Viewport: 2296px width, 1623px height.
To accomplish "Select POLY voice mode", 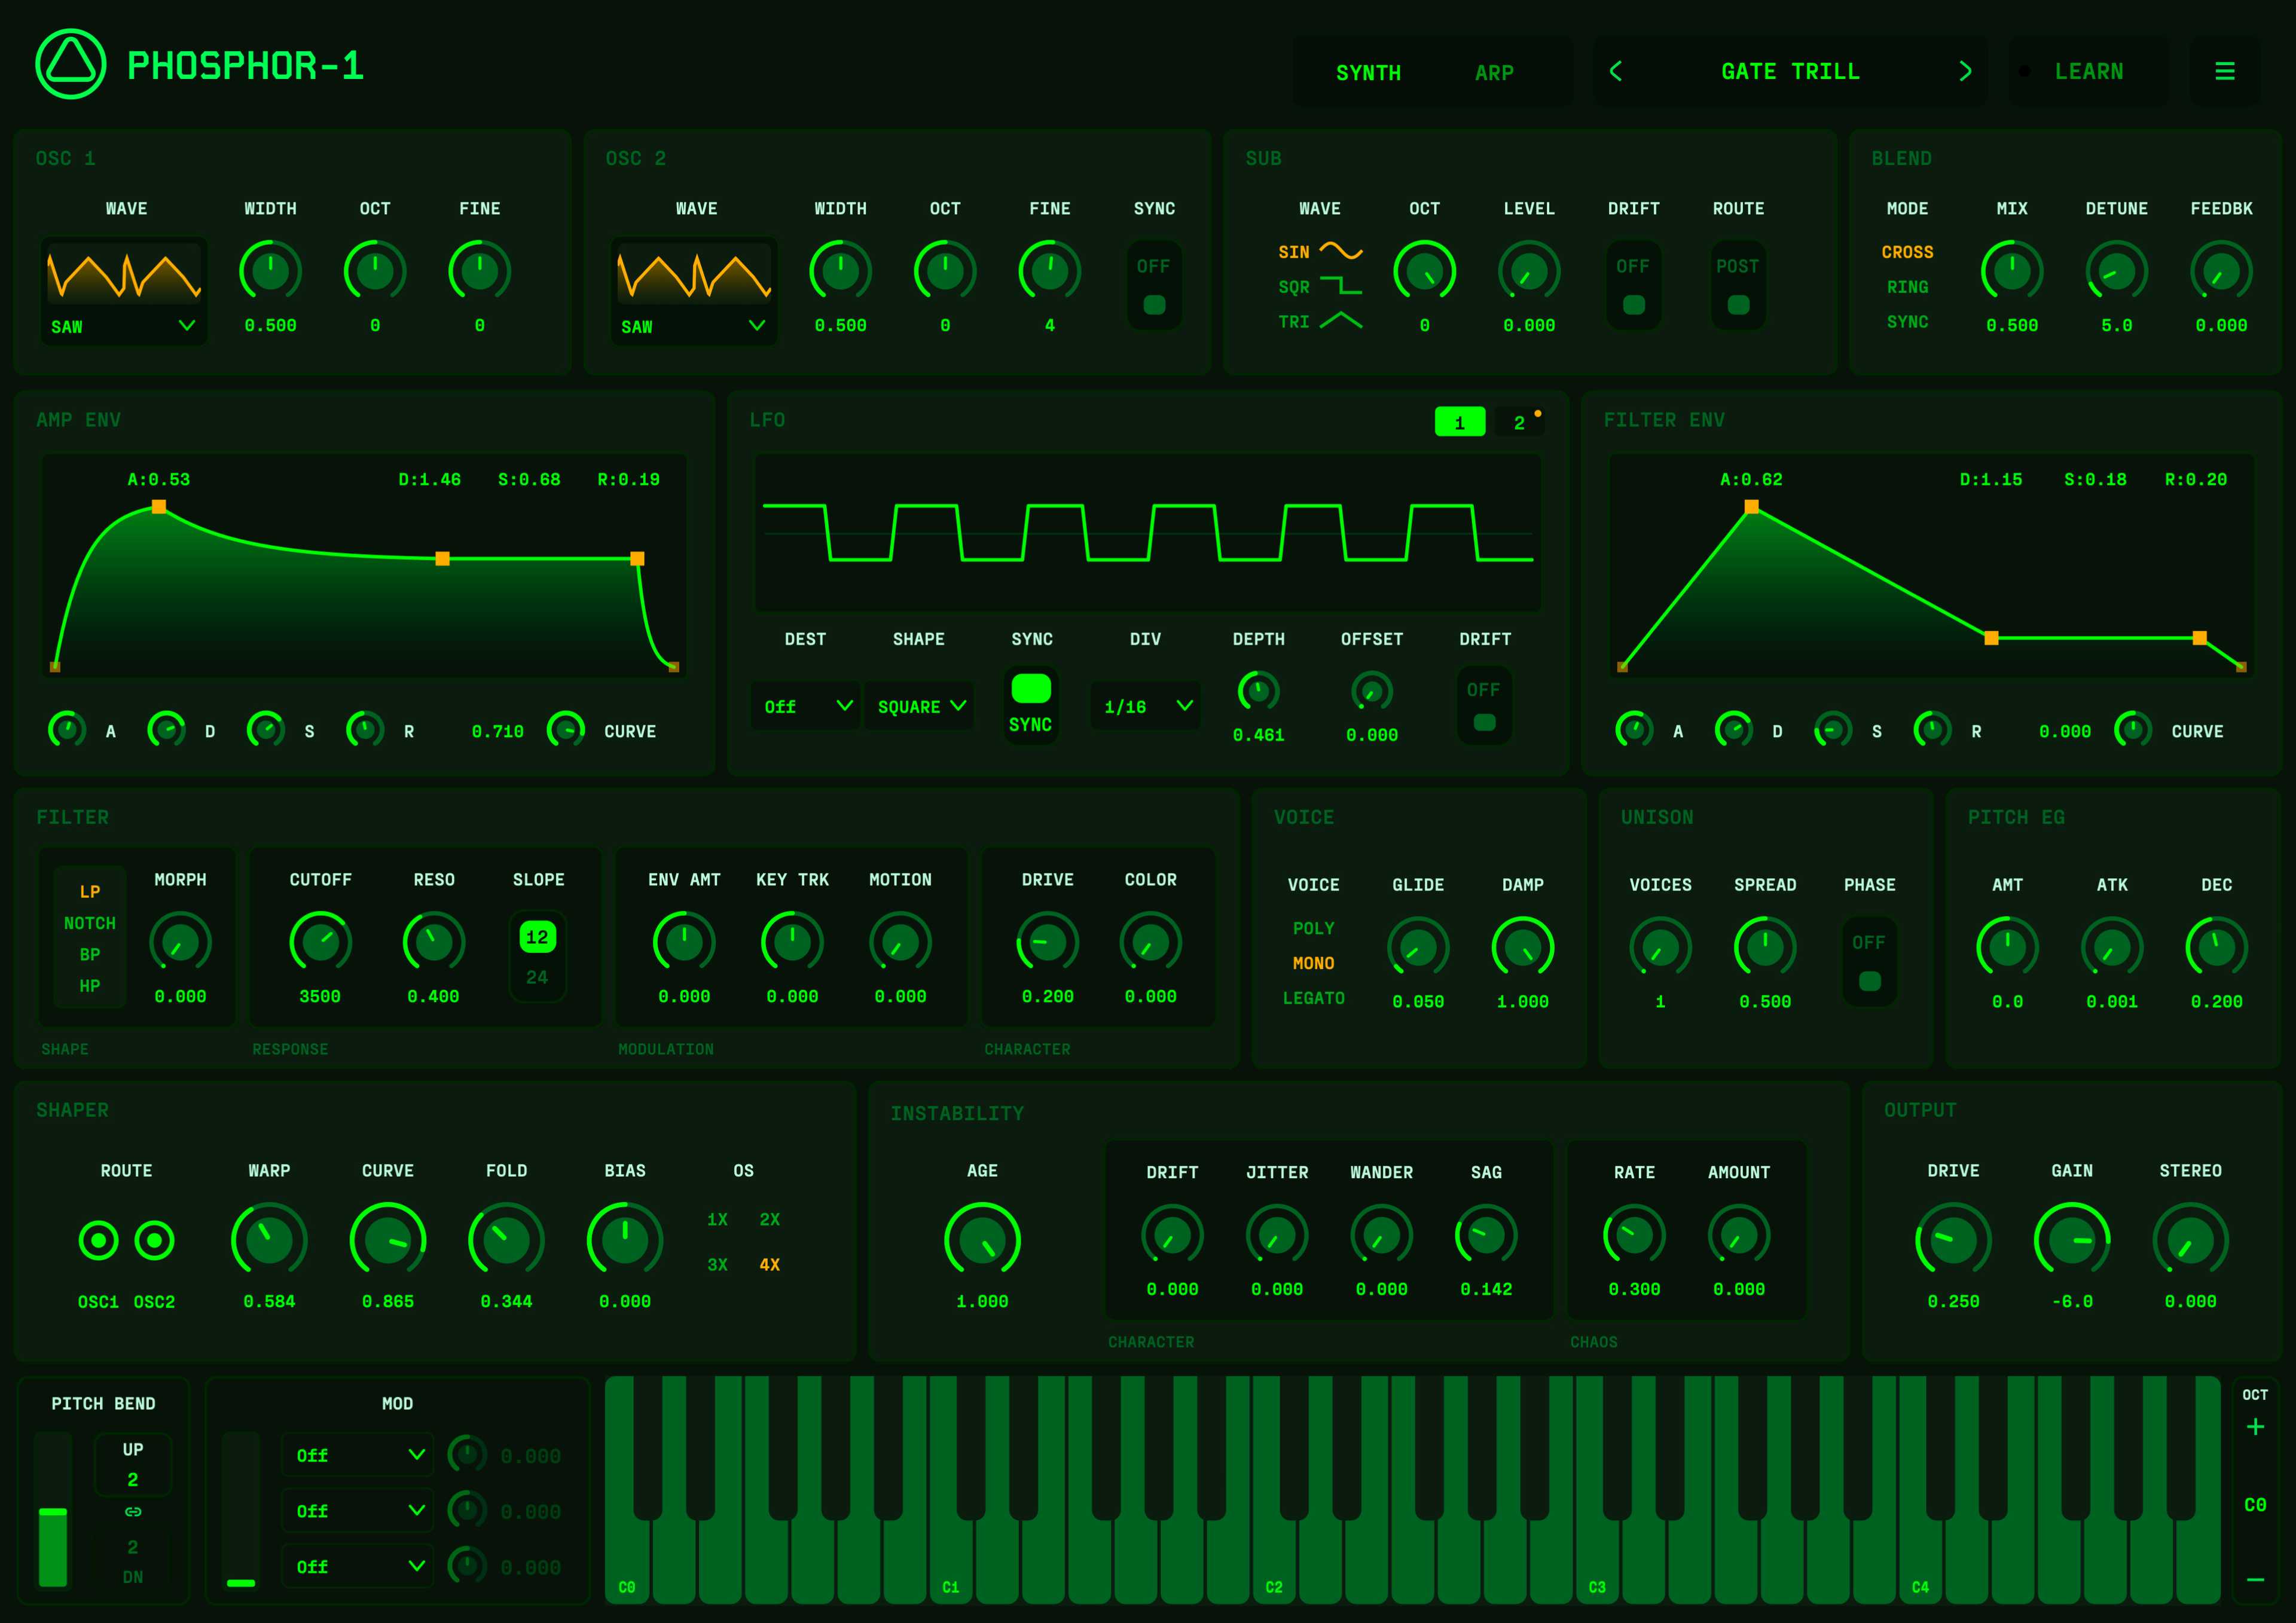I will click(x=1313, y=928).
